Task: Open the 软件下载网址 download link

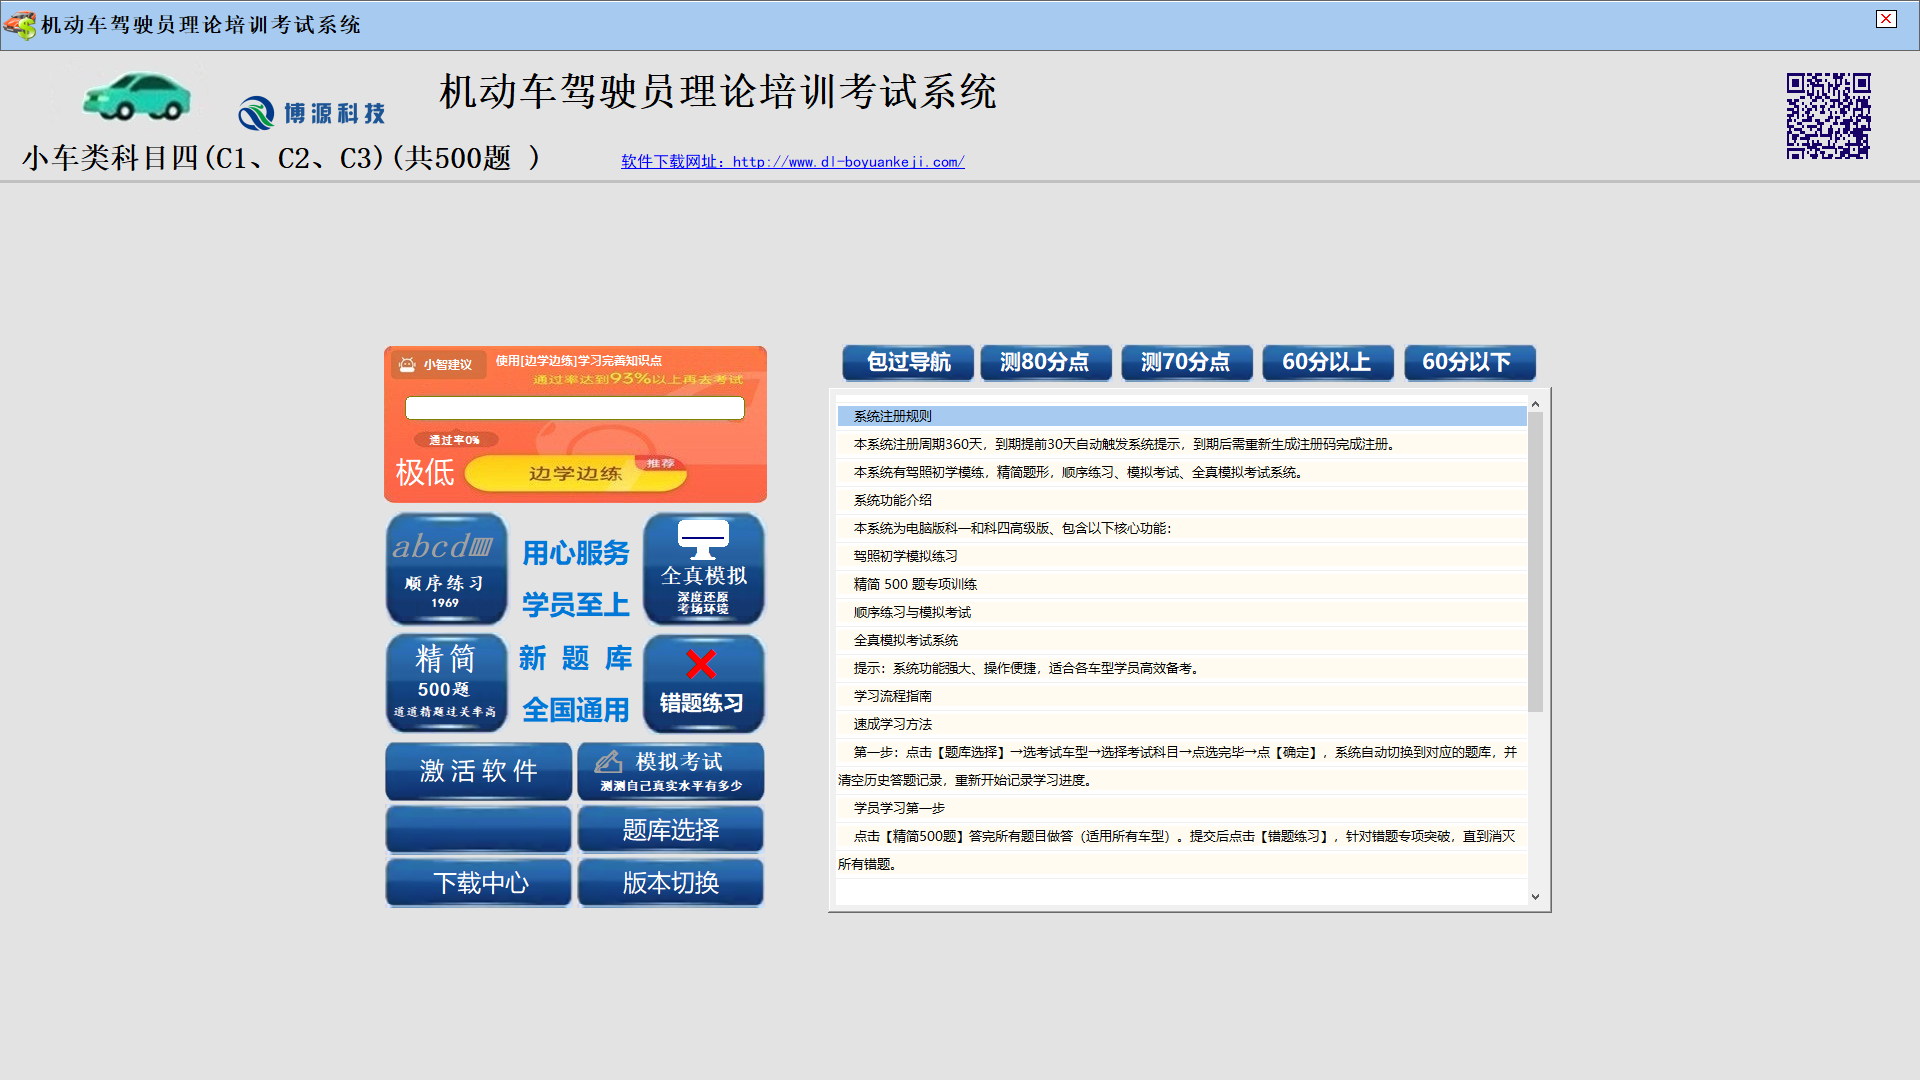Action: pyautogui.click(x=792, y=162)
